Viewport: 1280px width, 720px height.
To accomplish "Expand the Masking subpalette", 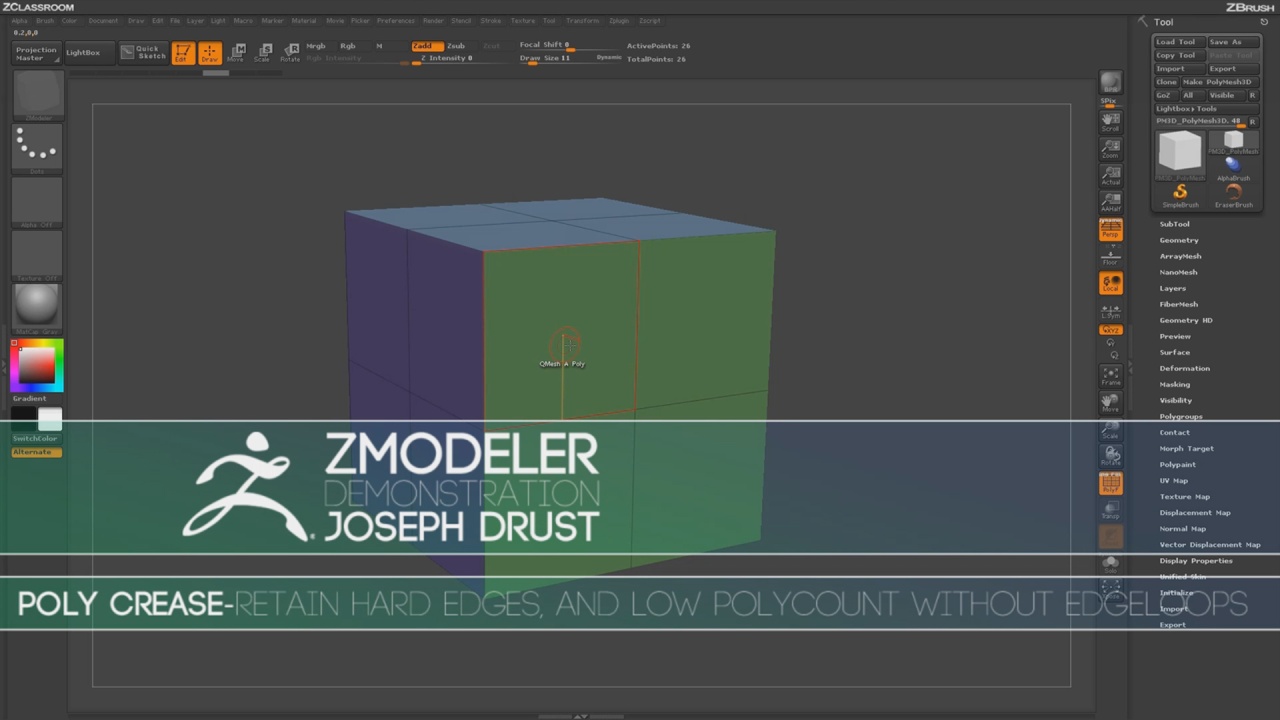I will point(1175,384).
